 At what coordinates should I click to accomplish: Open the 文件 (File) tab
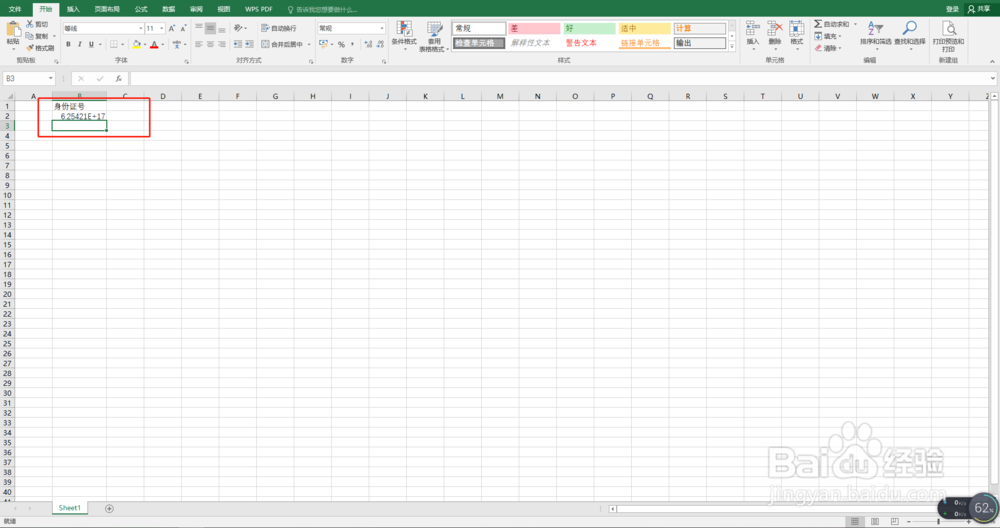tap(15, 9)
